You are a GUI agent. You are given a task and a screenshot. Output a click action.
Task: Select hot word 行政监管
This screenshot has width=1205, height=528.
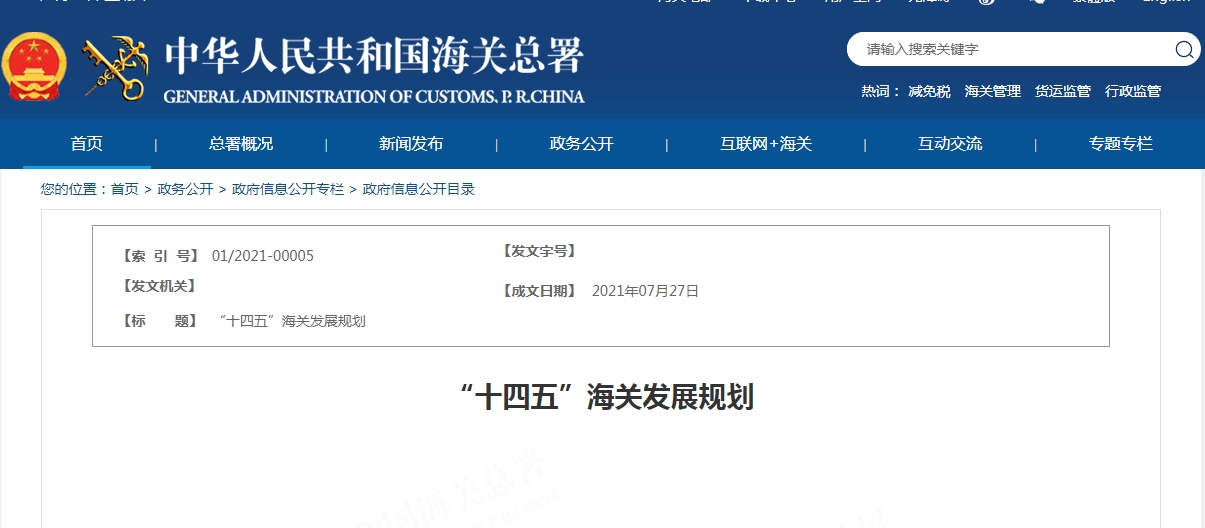click(x=1133, y=91)
